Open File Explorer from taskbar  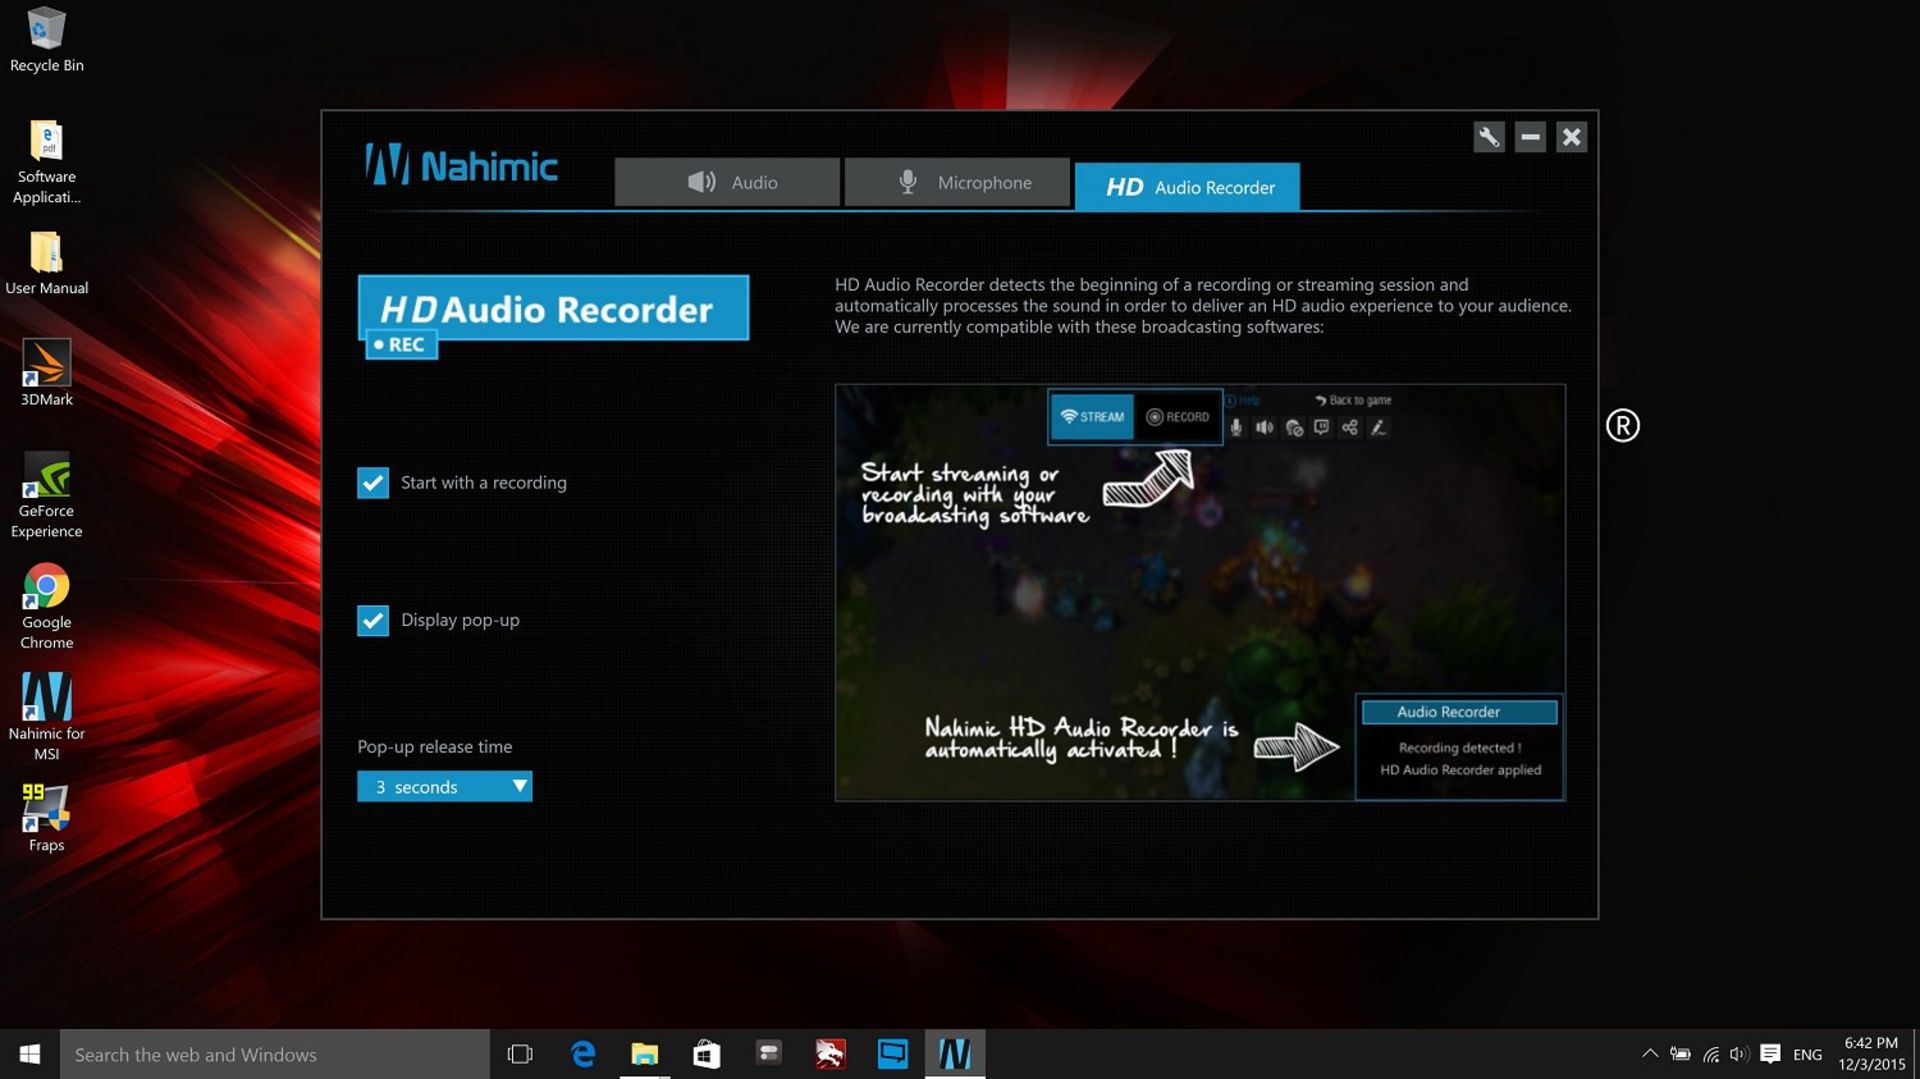(645, 1054)
